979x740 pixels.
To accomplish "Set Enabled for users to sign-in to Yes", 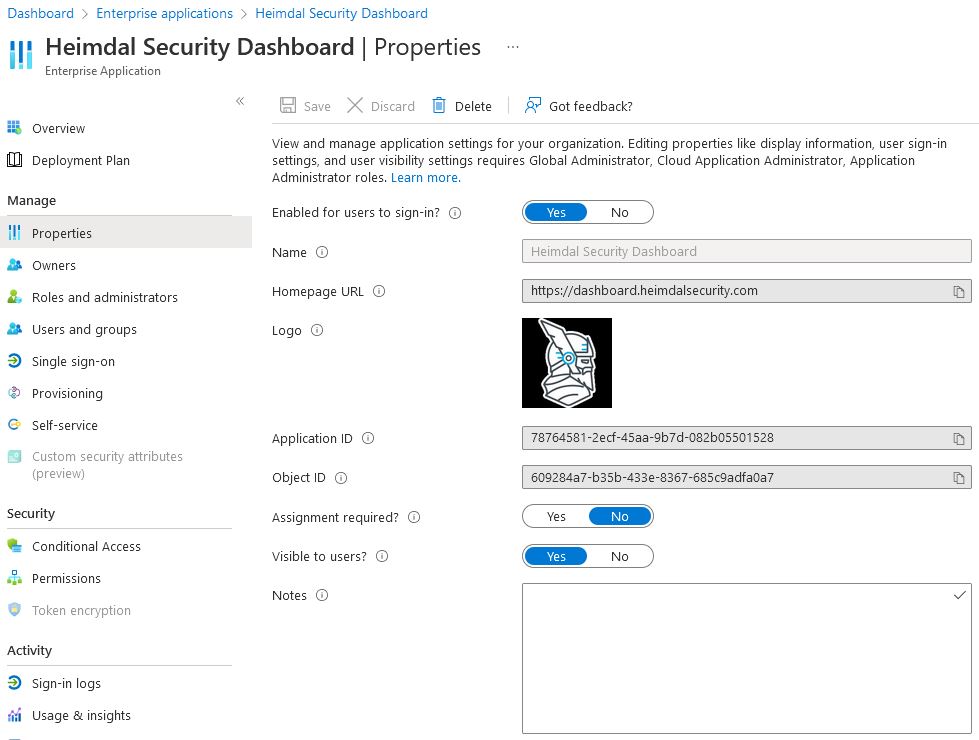I will (x=556, y=212).
